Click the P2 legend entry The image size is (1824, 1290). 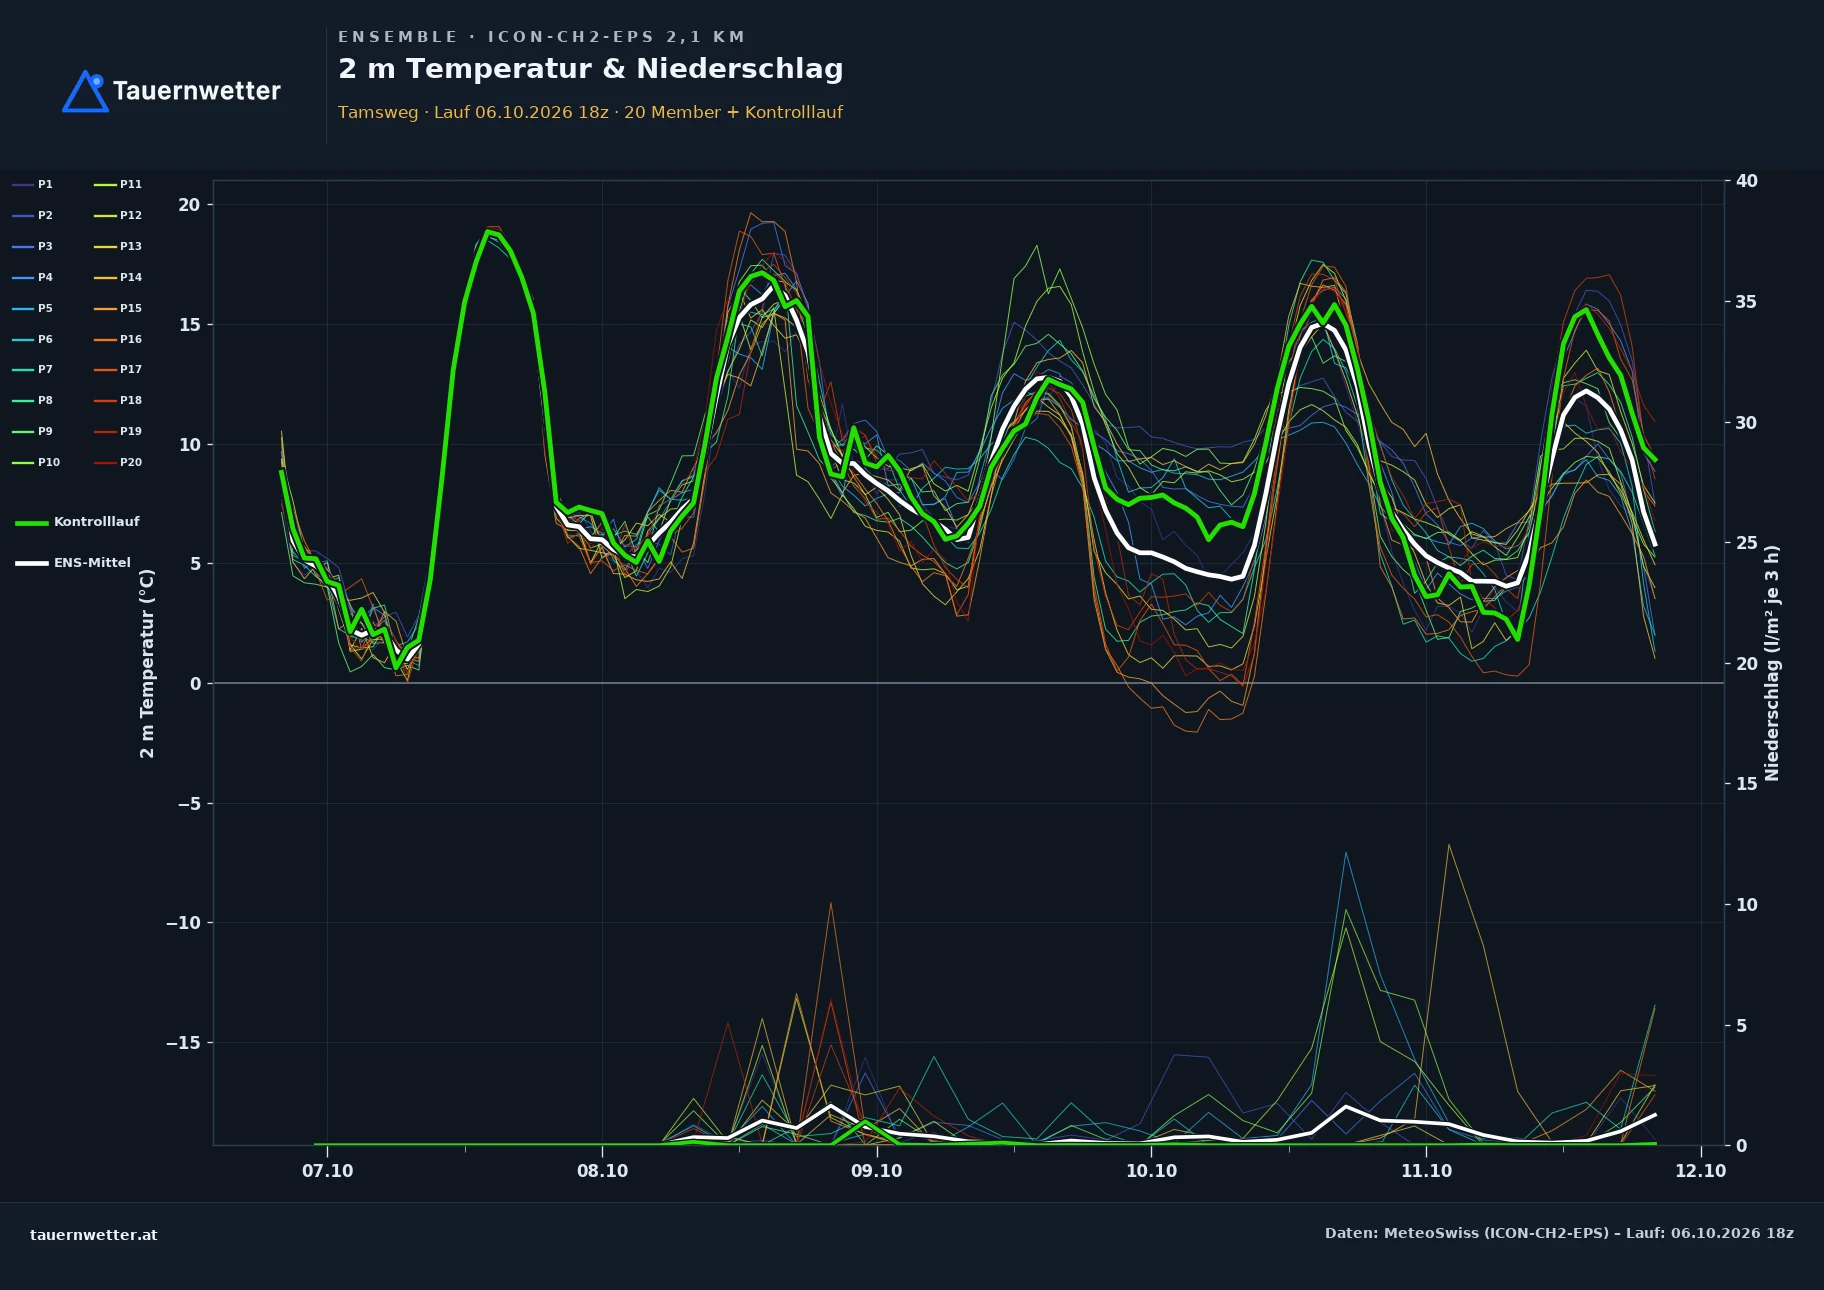[x=32, y=215]
